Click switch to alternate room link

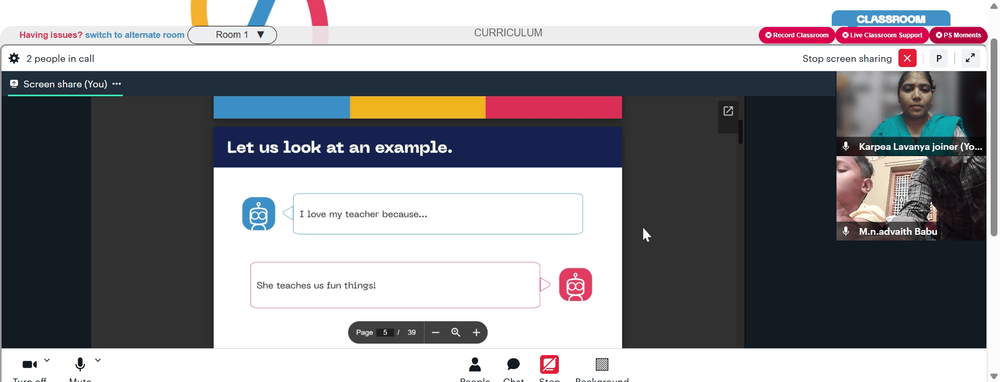click(x=135, y=35)
